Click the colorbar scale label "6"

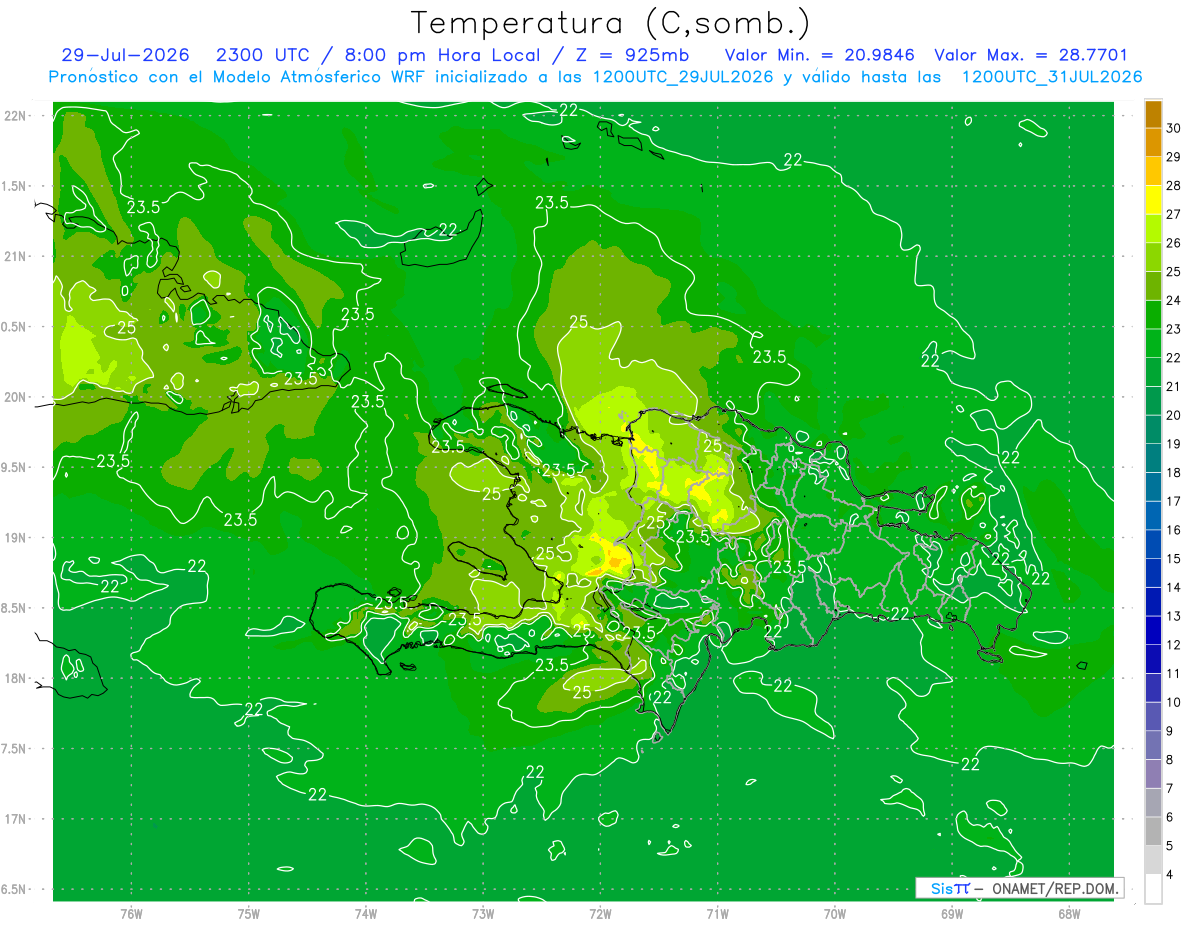(1169, 817)
